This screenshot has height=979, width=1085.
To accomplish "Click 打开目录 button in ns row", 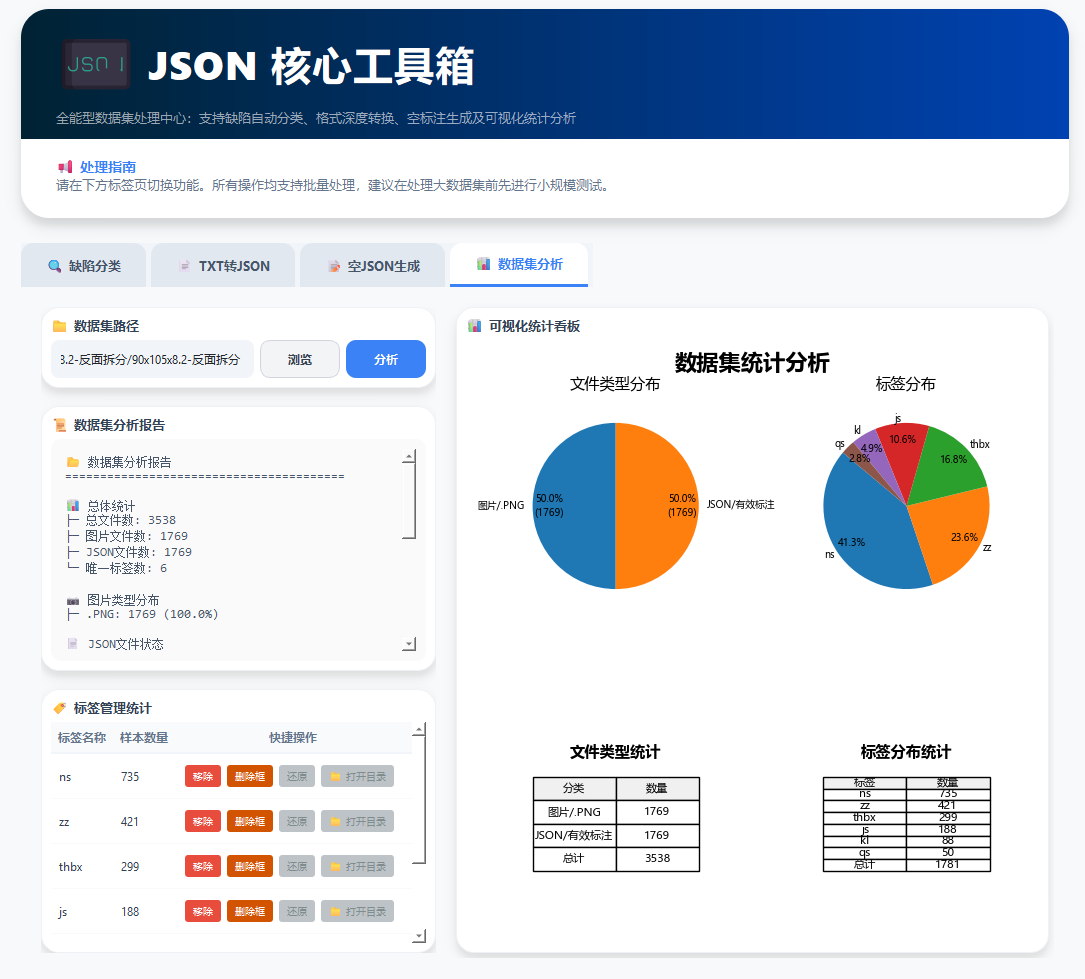I will pyautogui.click(x=358, y=776).
